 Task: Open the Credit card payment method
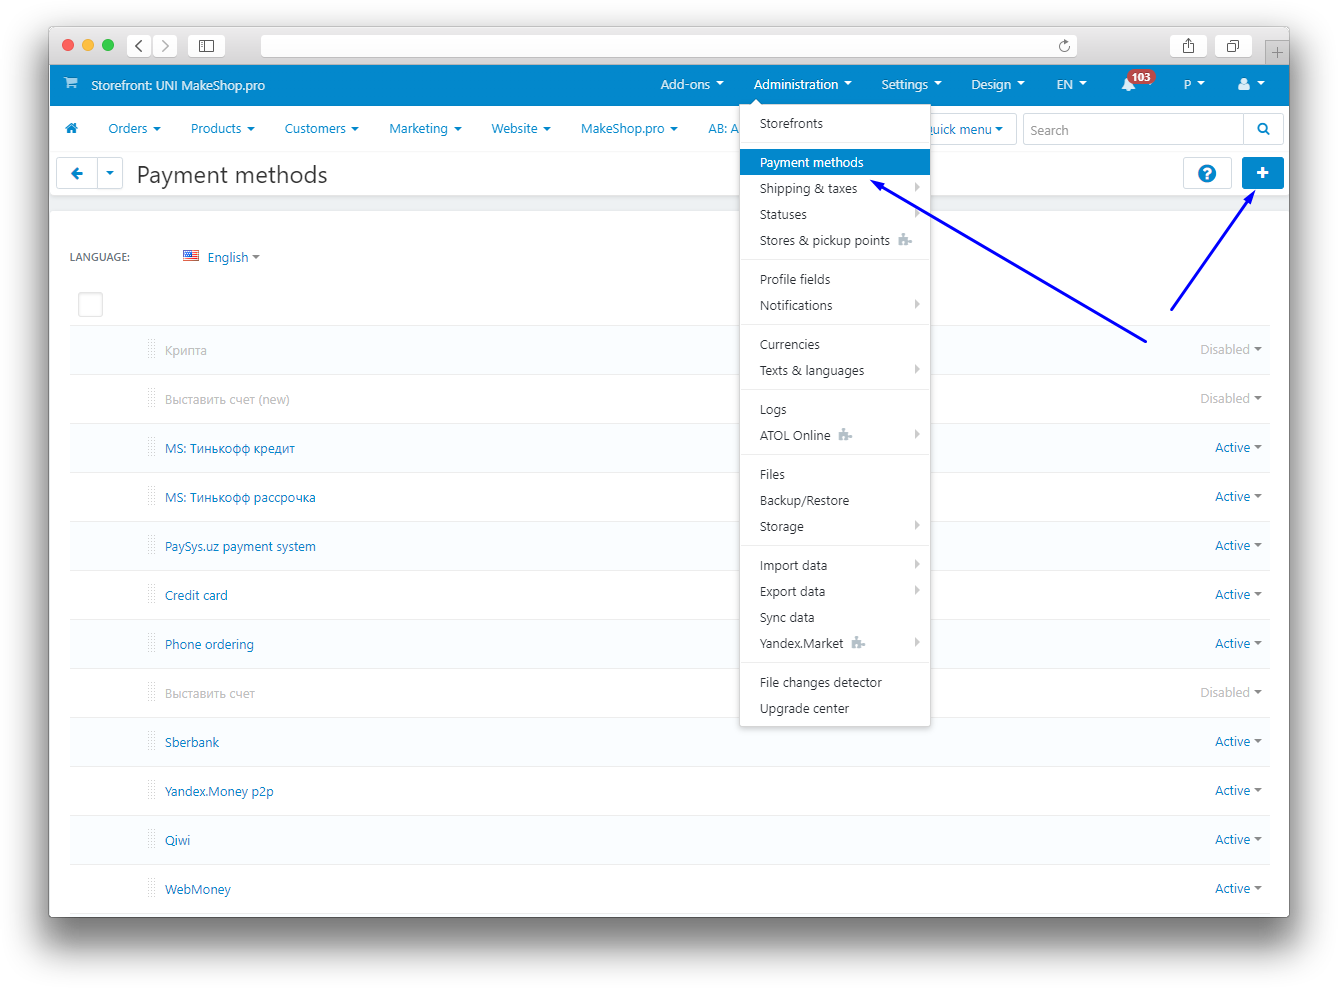click(x=196, y=595)
